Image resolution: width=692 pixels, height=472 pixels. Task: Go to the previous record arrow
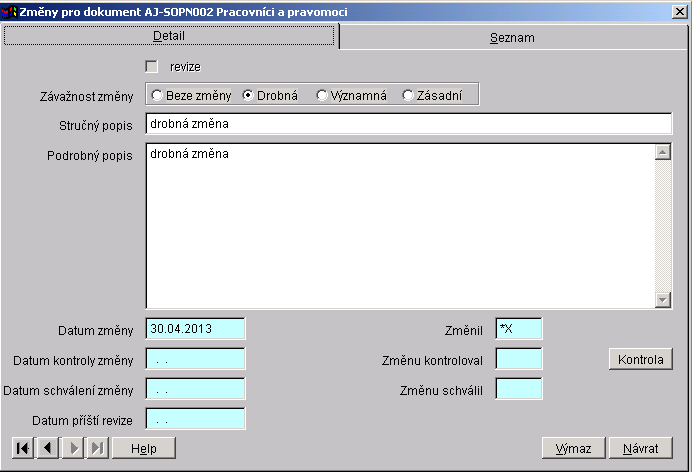point(47,448)
